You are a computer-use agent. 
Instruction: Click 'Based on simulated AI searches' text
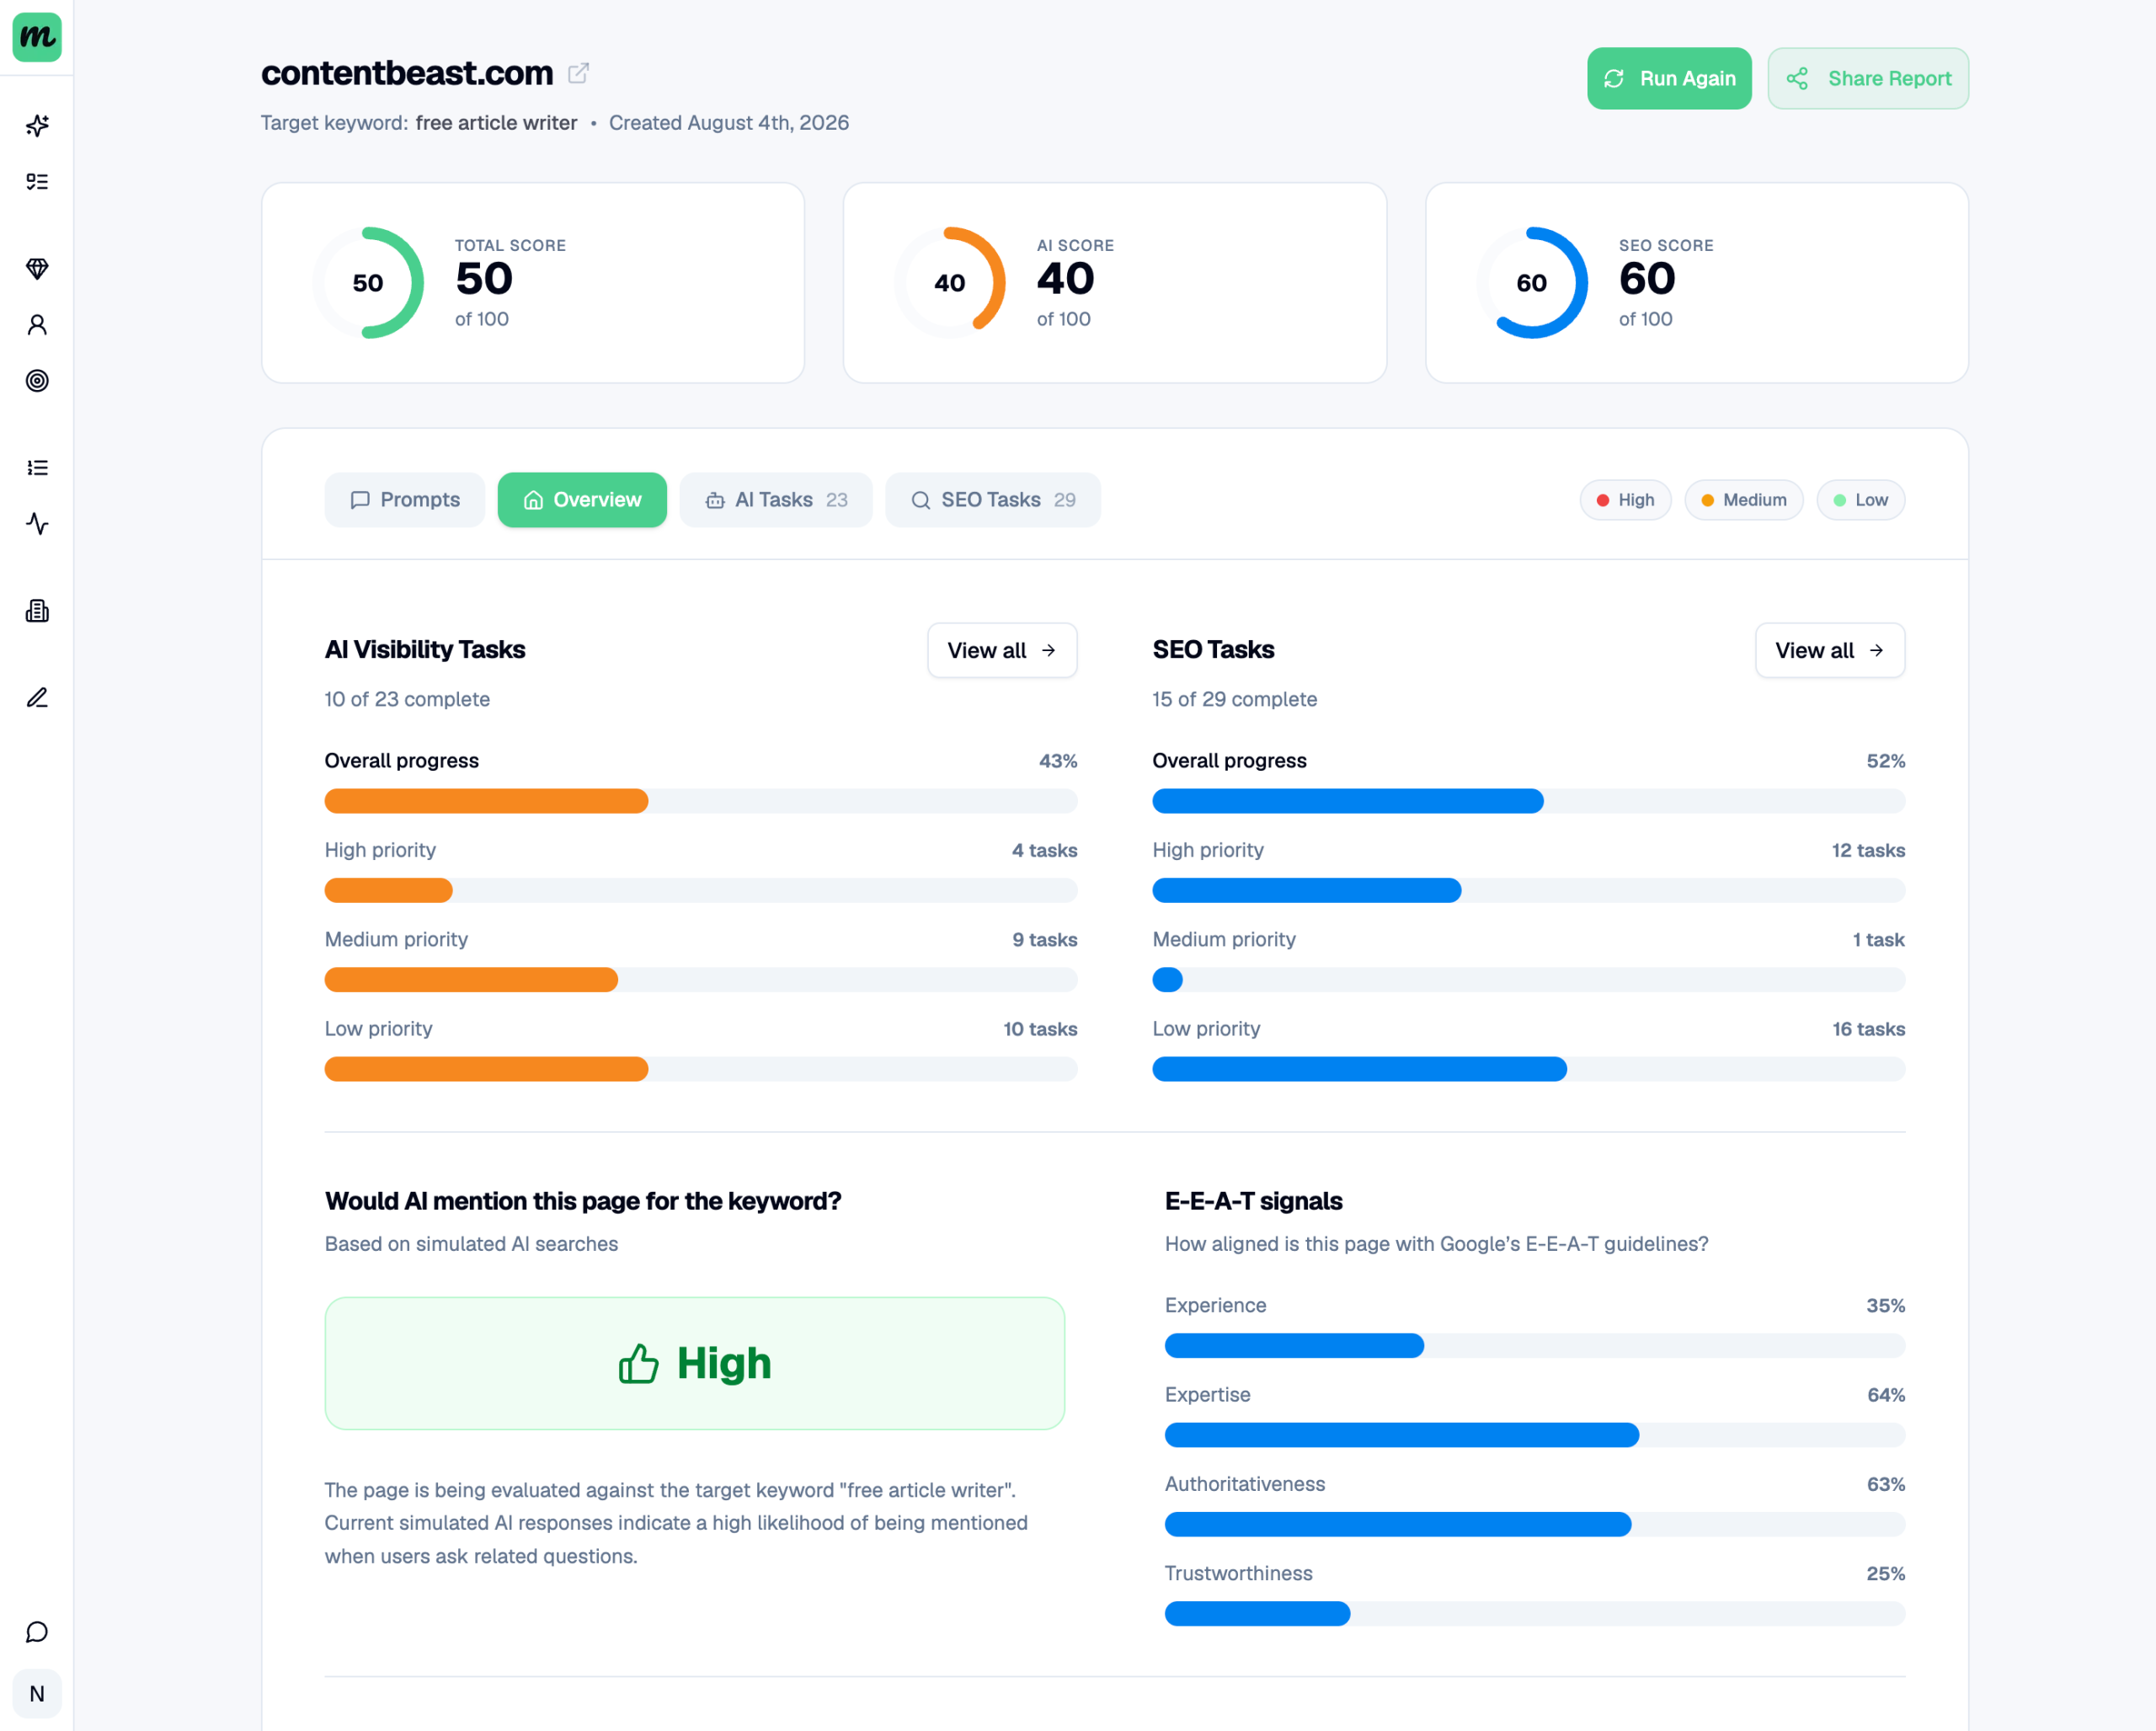[471, 1244]
